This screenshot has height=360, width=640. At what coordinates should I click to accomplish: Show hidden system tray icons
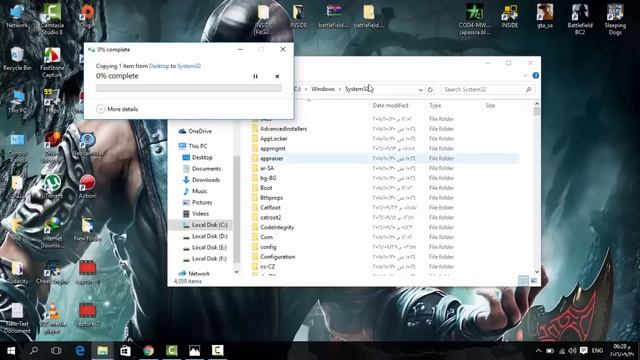pos(539,351)
